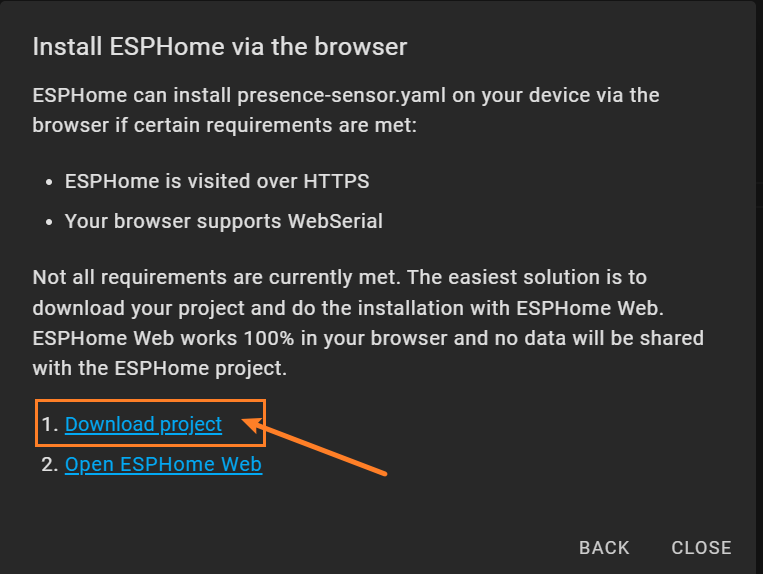Viewport: 763px width, 574px height.
Task: Click the bullet point before the WebSerial requirement
Action: [x=51, y=222]
